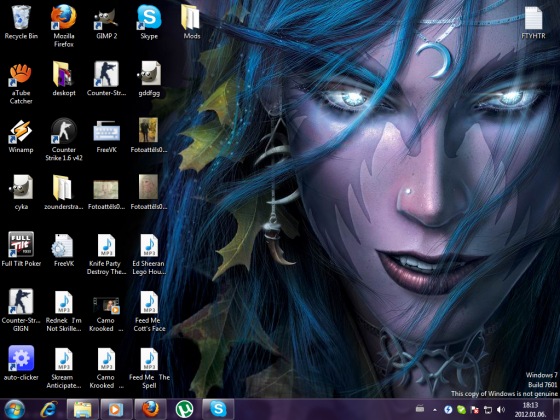Viewport: 560px width, 420px height.
Task: Open the Action Center flag icon
Action: [475, 410]
